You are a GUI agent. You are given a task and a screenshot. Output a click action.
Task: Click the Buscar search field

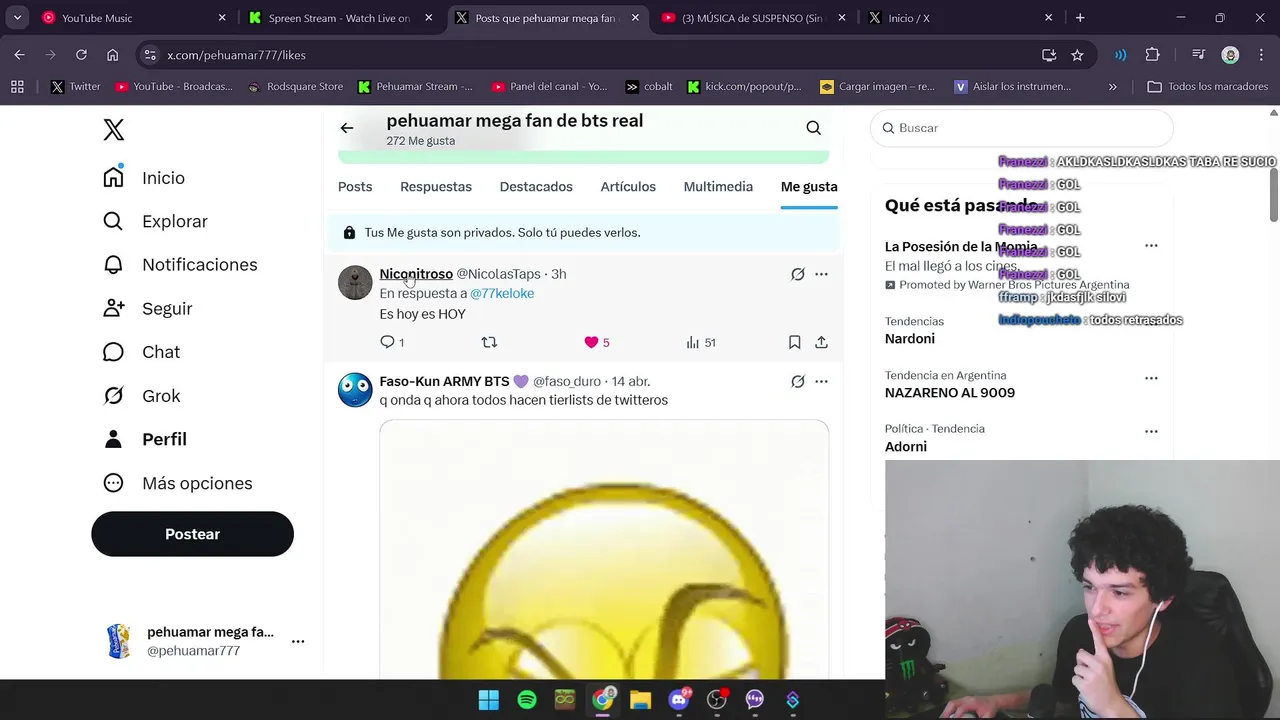(1022, 128)
